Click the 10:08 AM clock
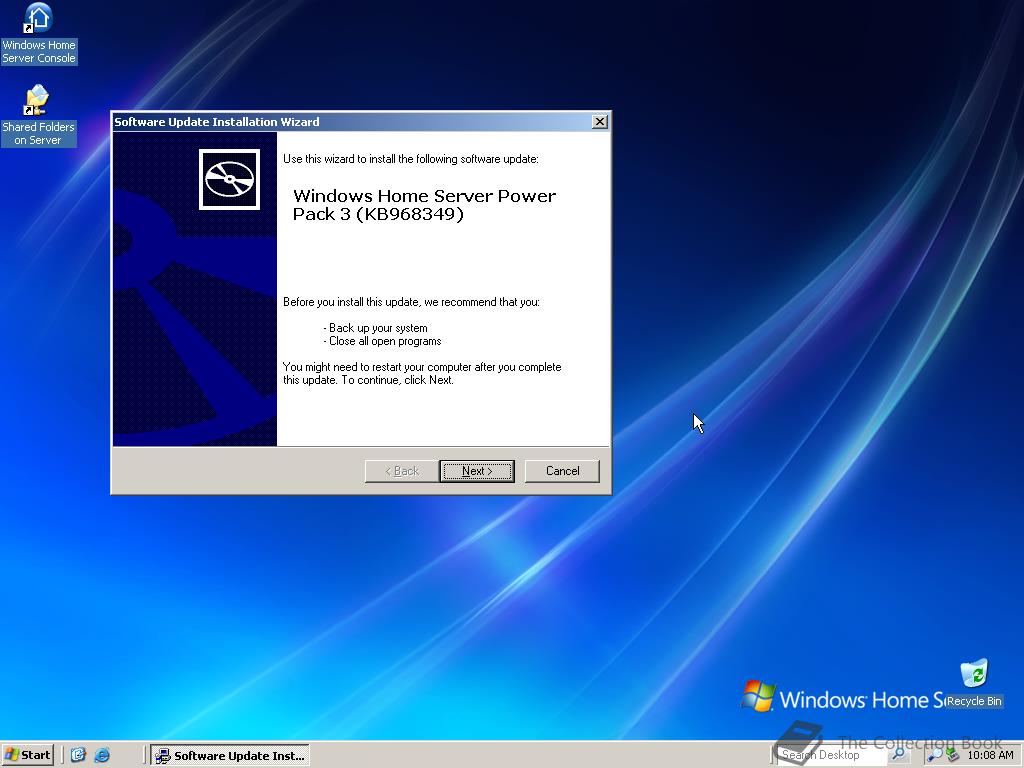Image resolution: width=1024 pixels, height=768 pixels. coord(990,755)
